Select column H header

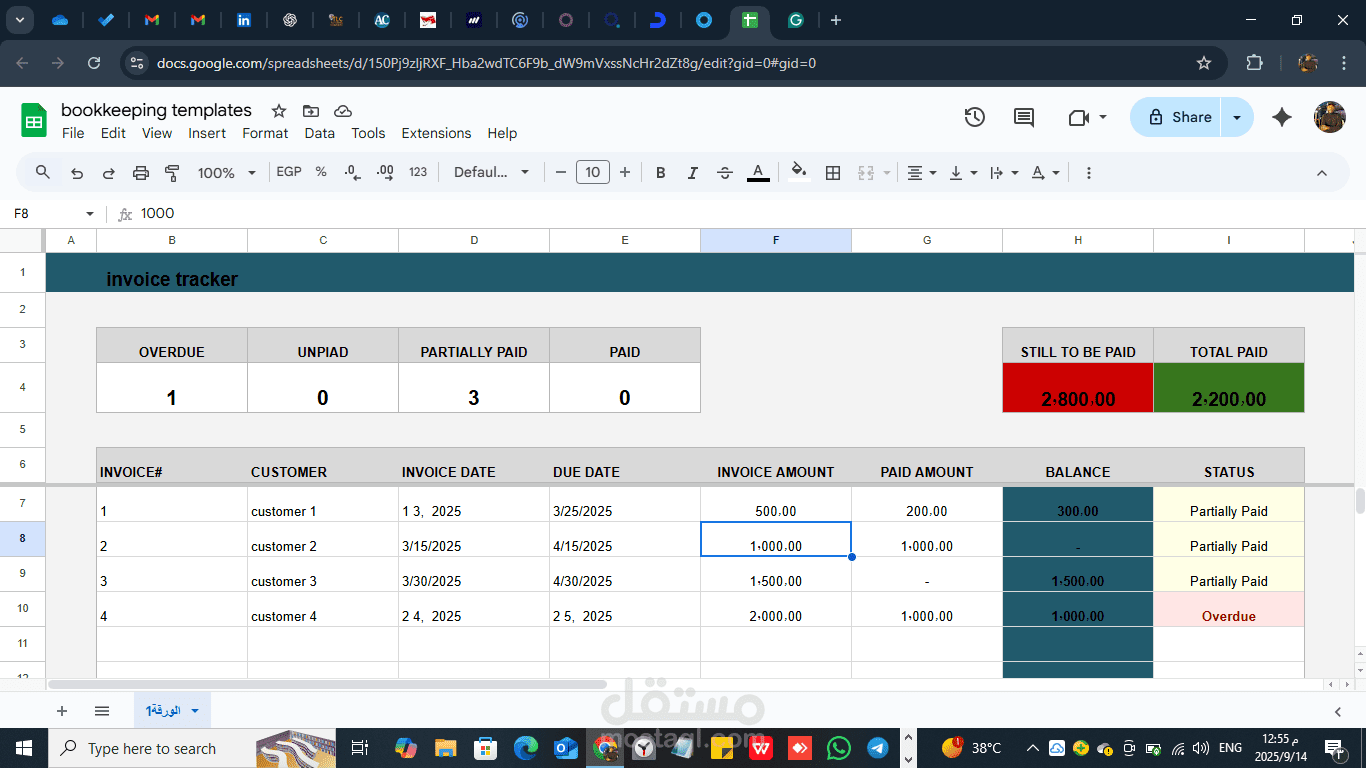tap(1078, 240)
